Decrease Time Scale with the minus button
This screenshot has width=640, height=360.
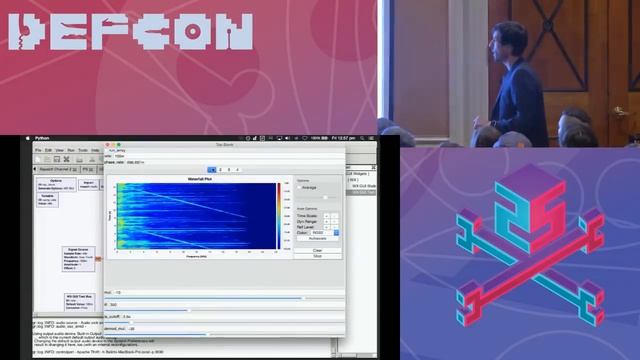(x=335, y=216)
